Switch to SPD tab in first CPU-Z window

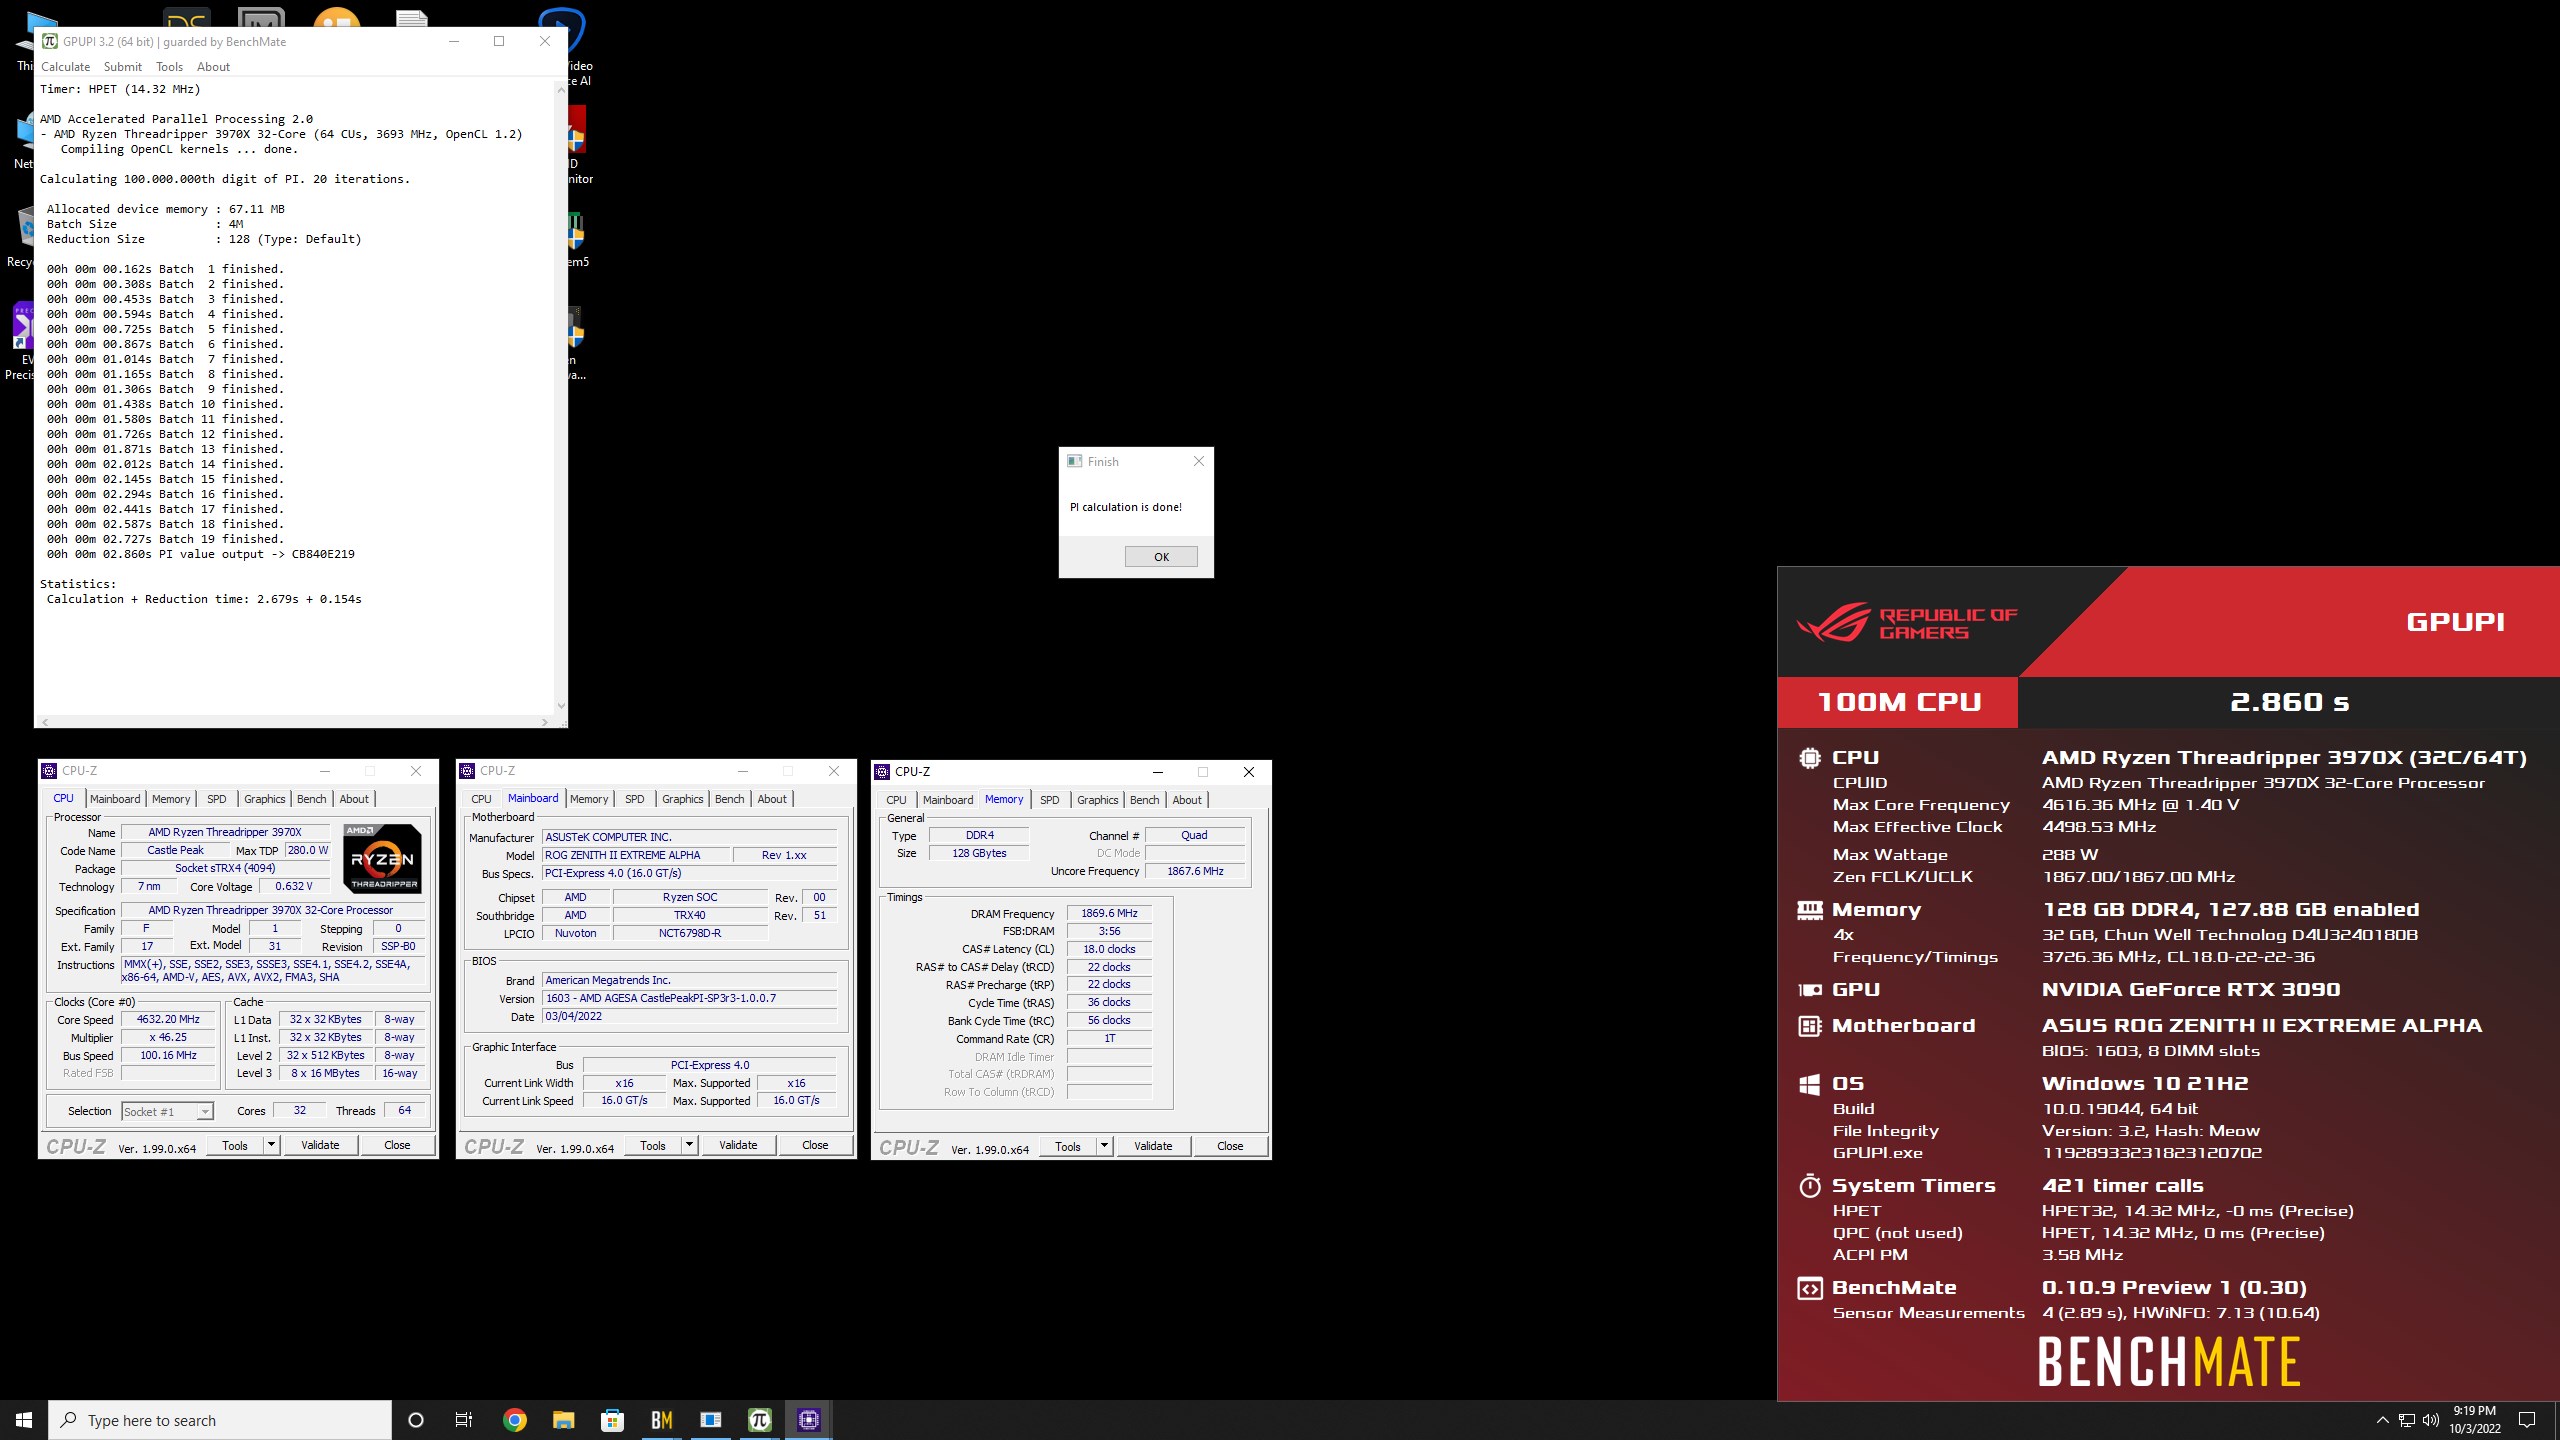(216, 799)
